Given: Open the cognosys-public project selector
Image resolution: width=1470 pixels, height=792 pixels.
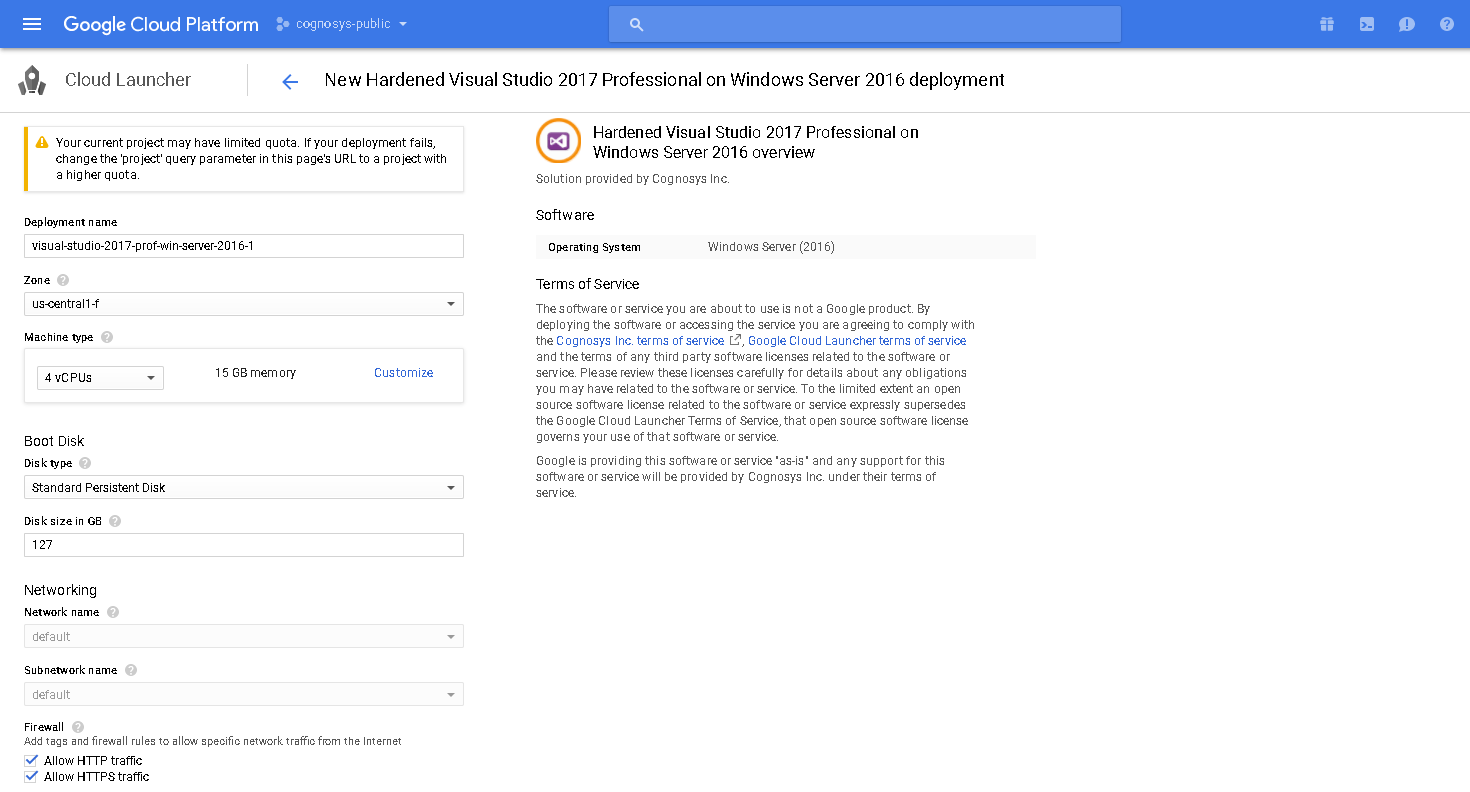Looking at the screenshot, I should pyautogui.click(x=342, y=24).
